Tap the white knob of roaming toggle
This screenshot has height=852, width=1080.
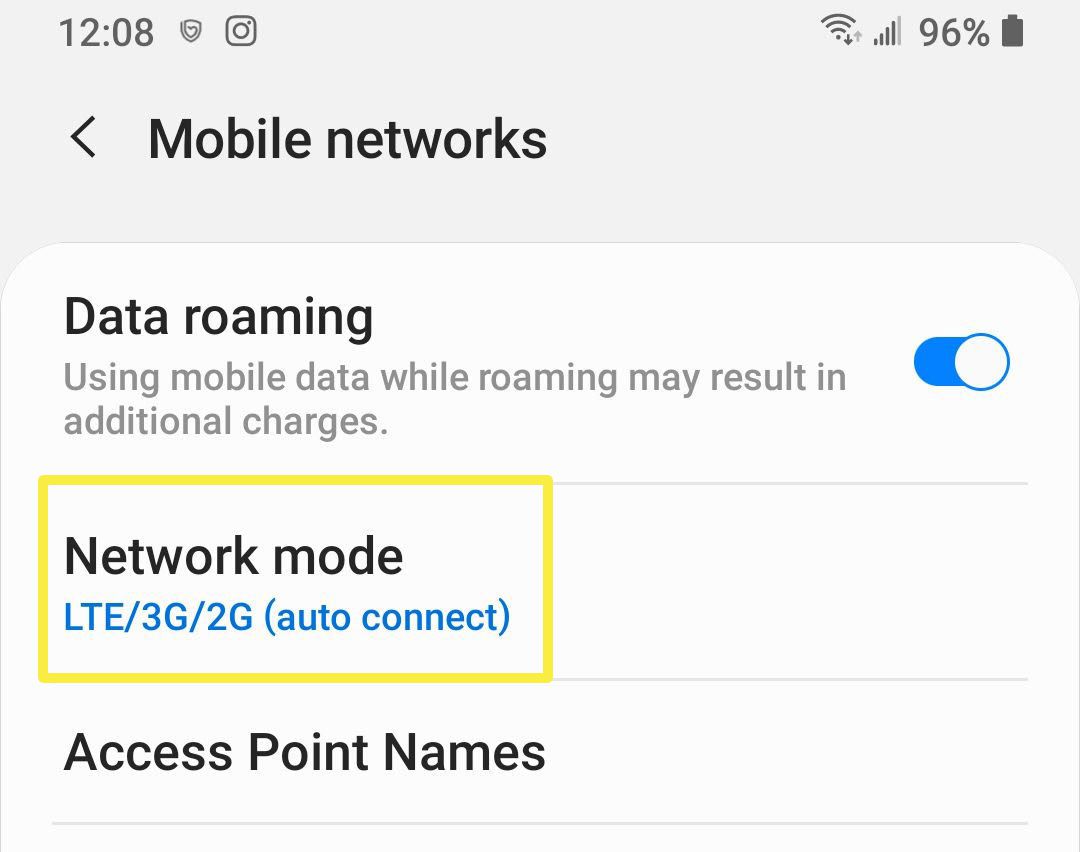pos(982,362)
